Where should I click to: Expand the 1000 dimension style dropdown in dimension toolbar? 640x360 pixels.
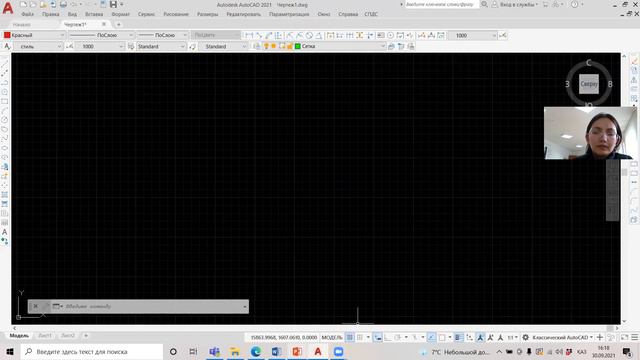click(x=494, y=36)
